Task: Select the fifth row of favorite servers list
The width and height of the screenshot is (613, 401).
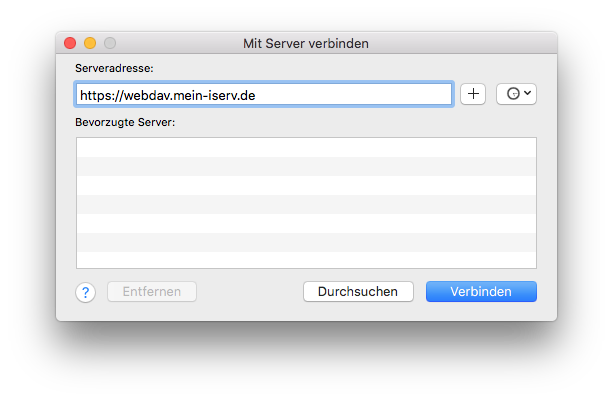Action: (306, 224)
